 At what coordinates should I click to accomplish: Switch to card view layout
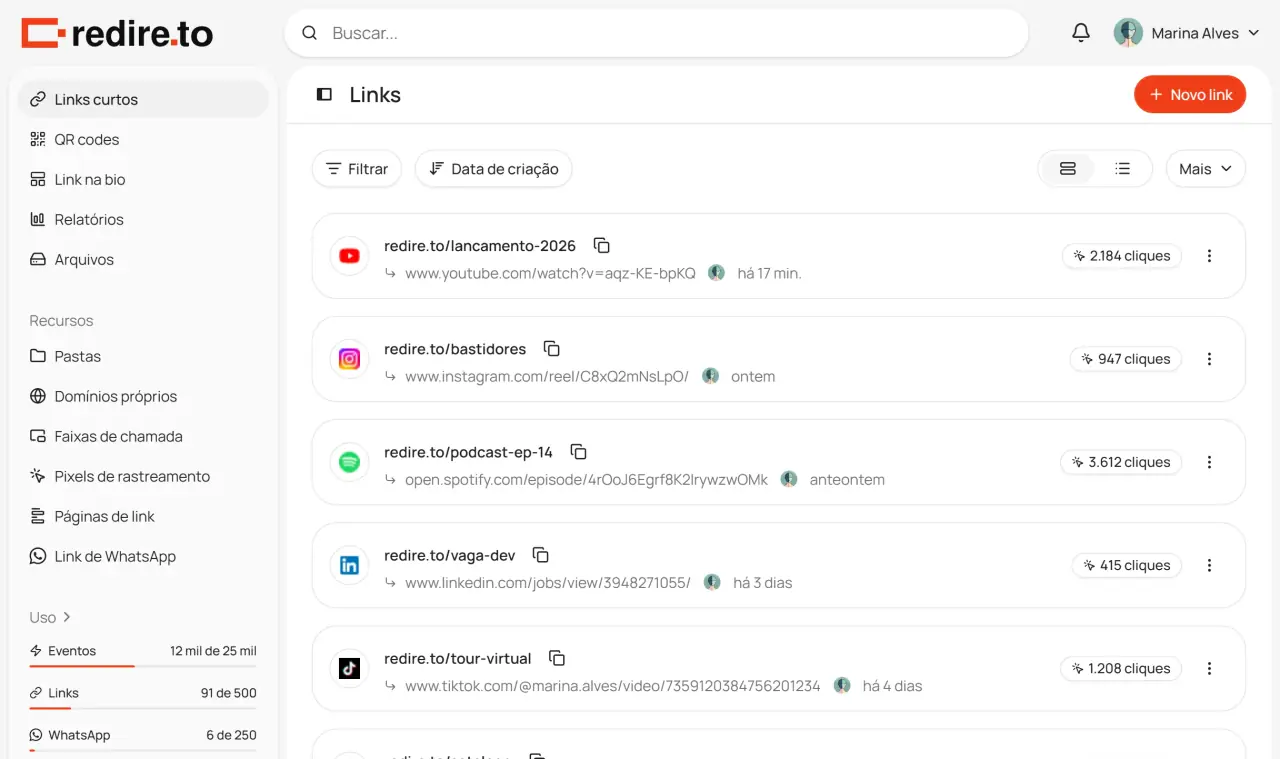click(1068, 169)
